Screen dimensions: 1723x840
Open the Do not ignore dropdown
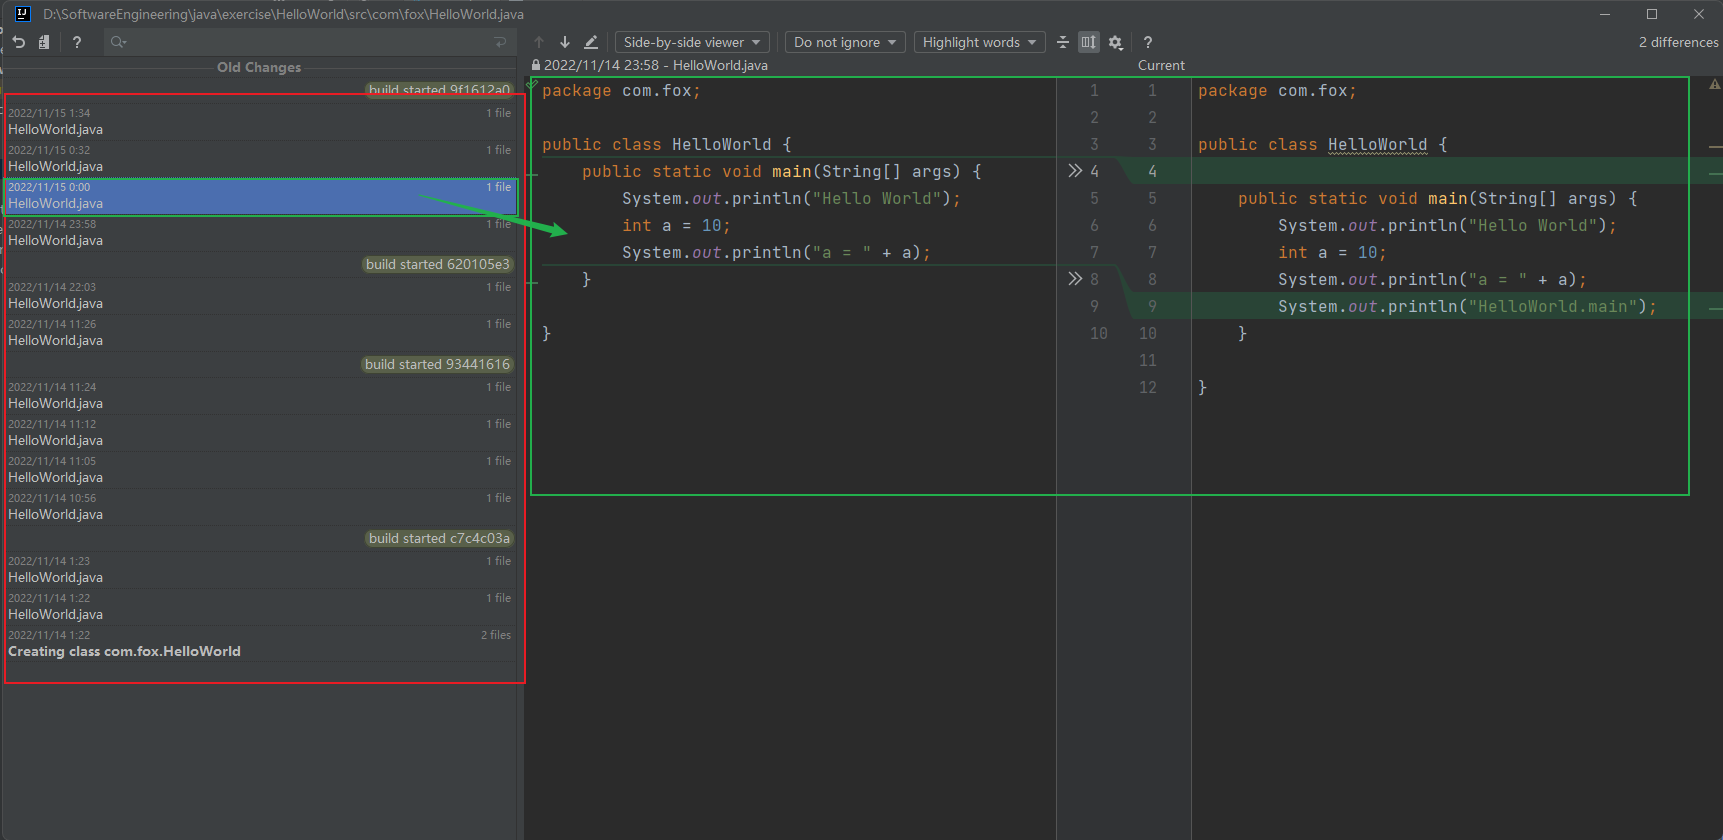click(845, 42)
